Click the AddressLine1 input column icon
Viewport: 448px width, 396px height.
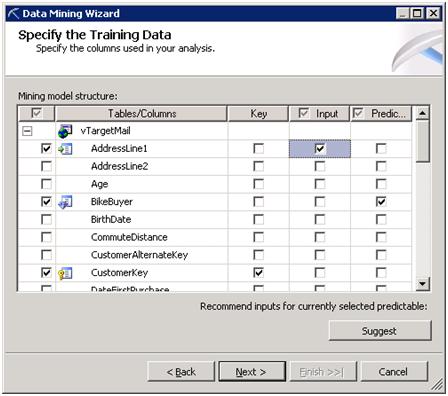(65, 149)
